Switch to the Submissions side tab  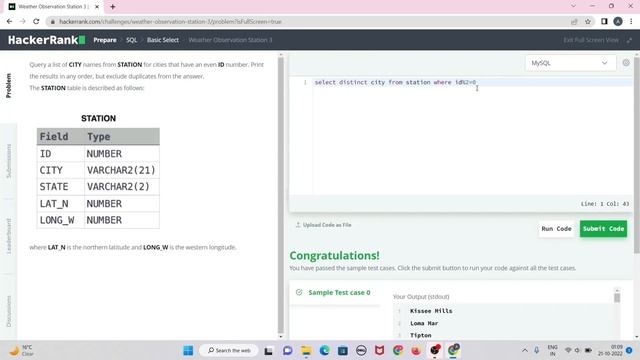point(9,161)
